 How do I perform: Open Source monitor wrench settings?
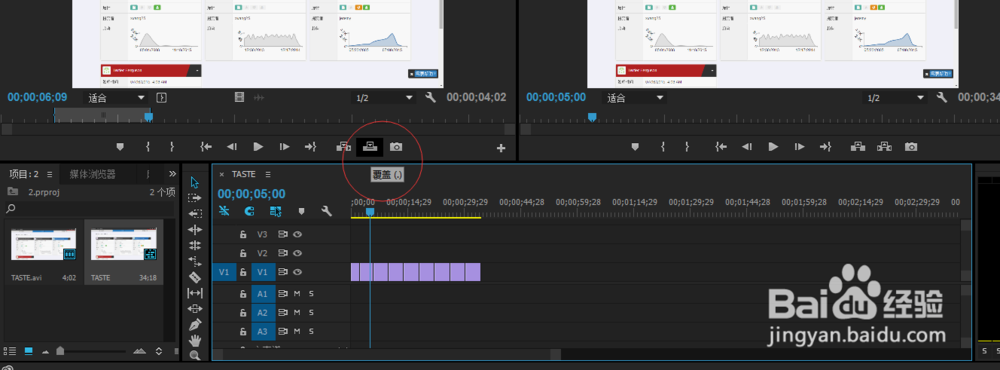430,98
